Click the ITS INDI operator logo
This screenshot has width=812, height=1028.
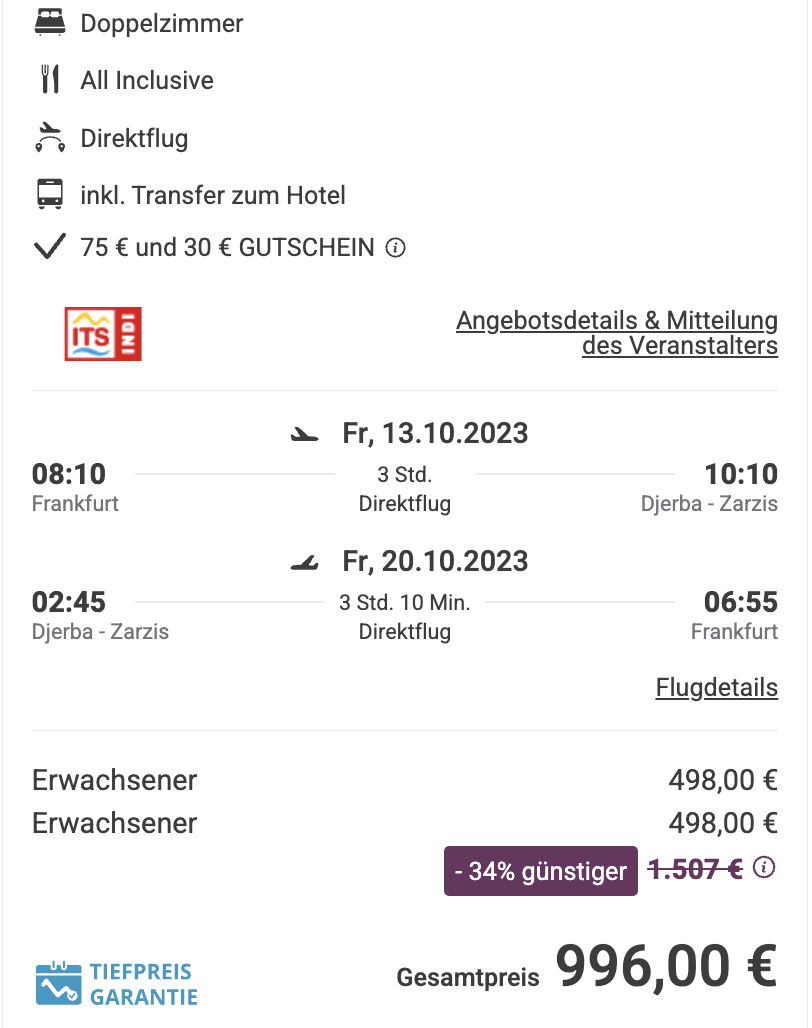pos(103,334)
